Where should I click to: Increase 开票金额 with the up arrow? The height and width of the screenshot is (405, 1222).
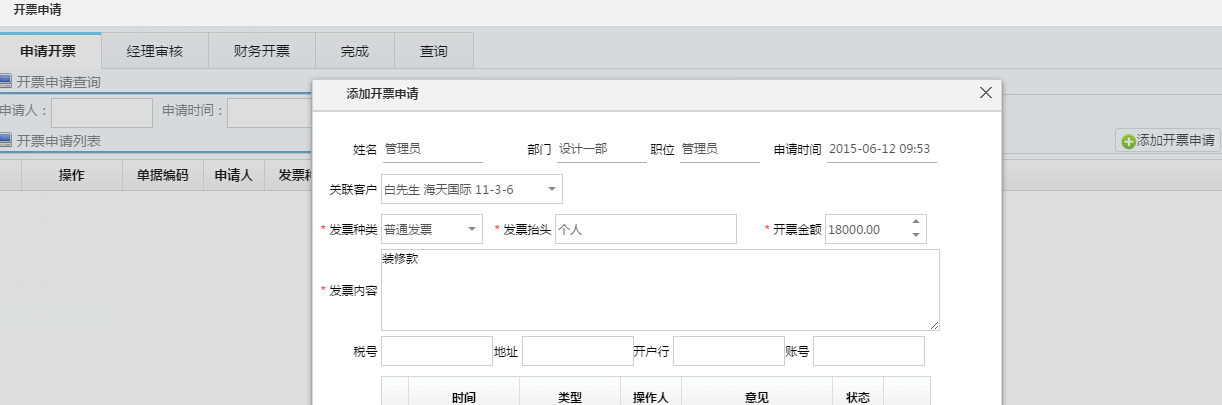(x=915, y=222)
